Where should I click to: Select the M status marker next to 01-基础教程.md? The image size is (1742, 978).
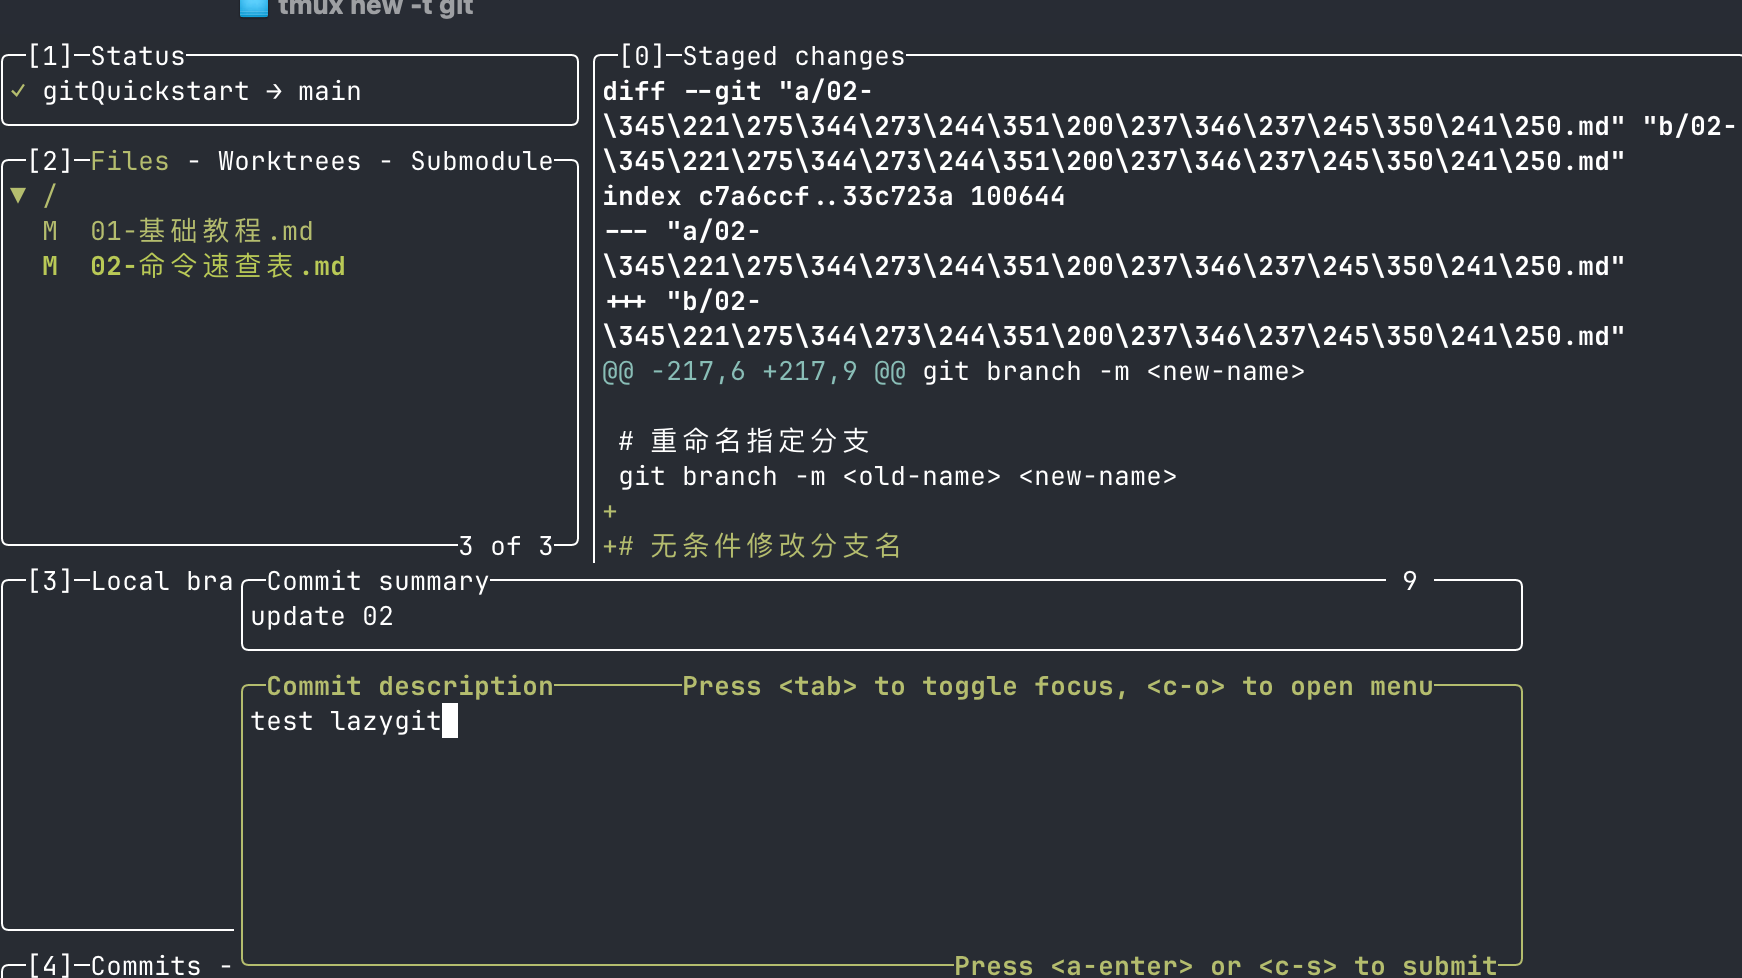click(x=51, y=230)
